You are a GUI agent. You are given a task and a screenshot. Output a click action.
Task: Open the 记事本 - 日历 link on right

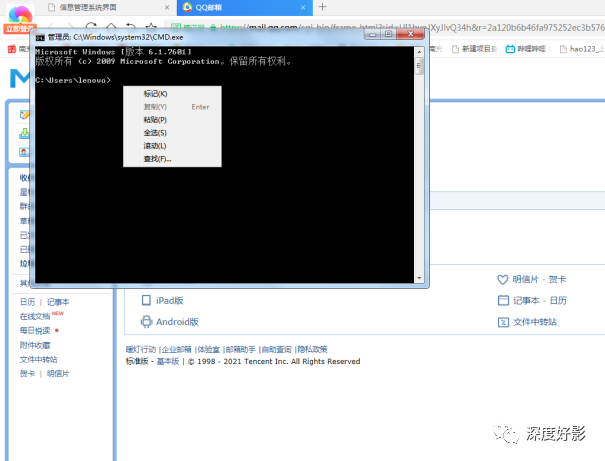point(540,301)
